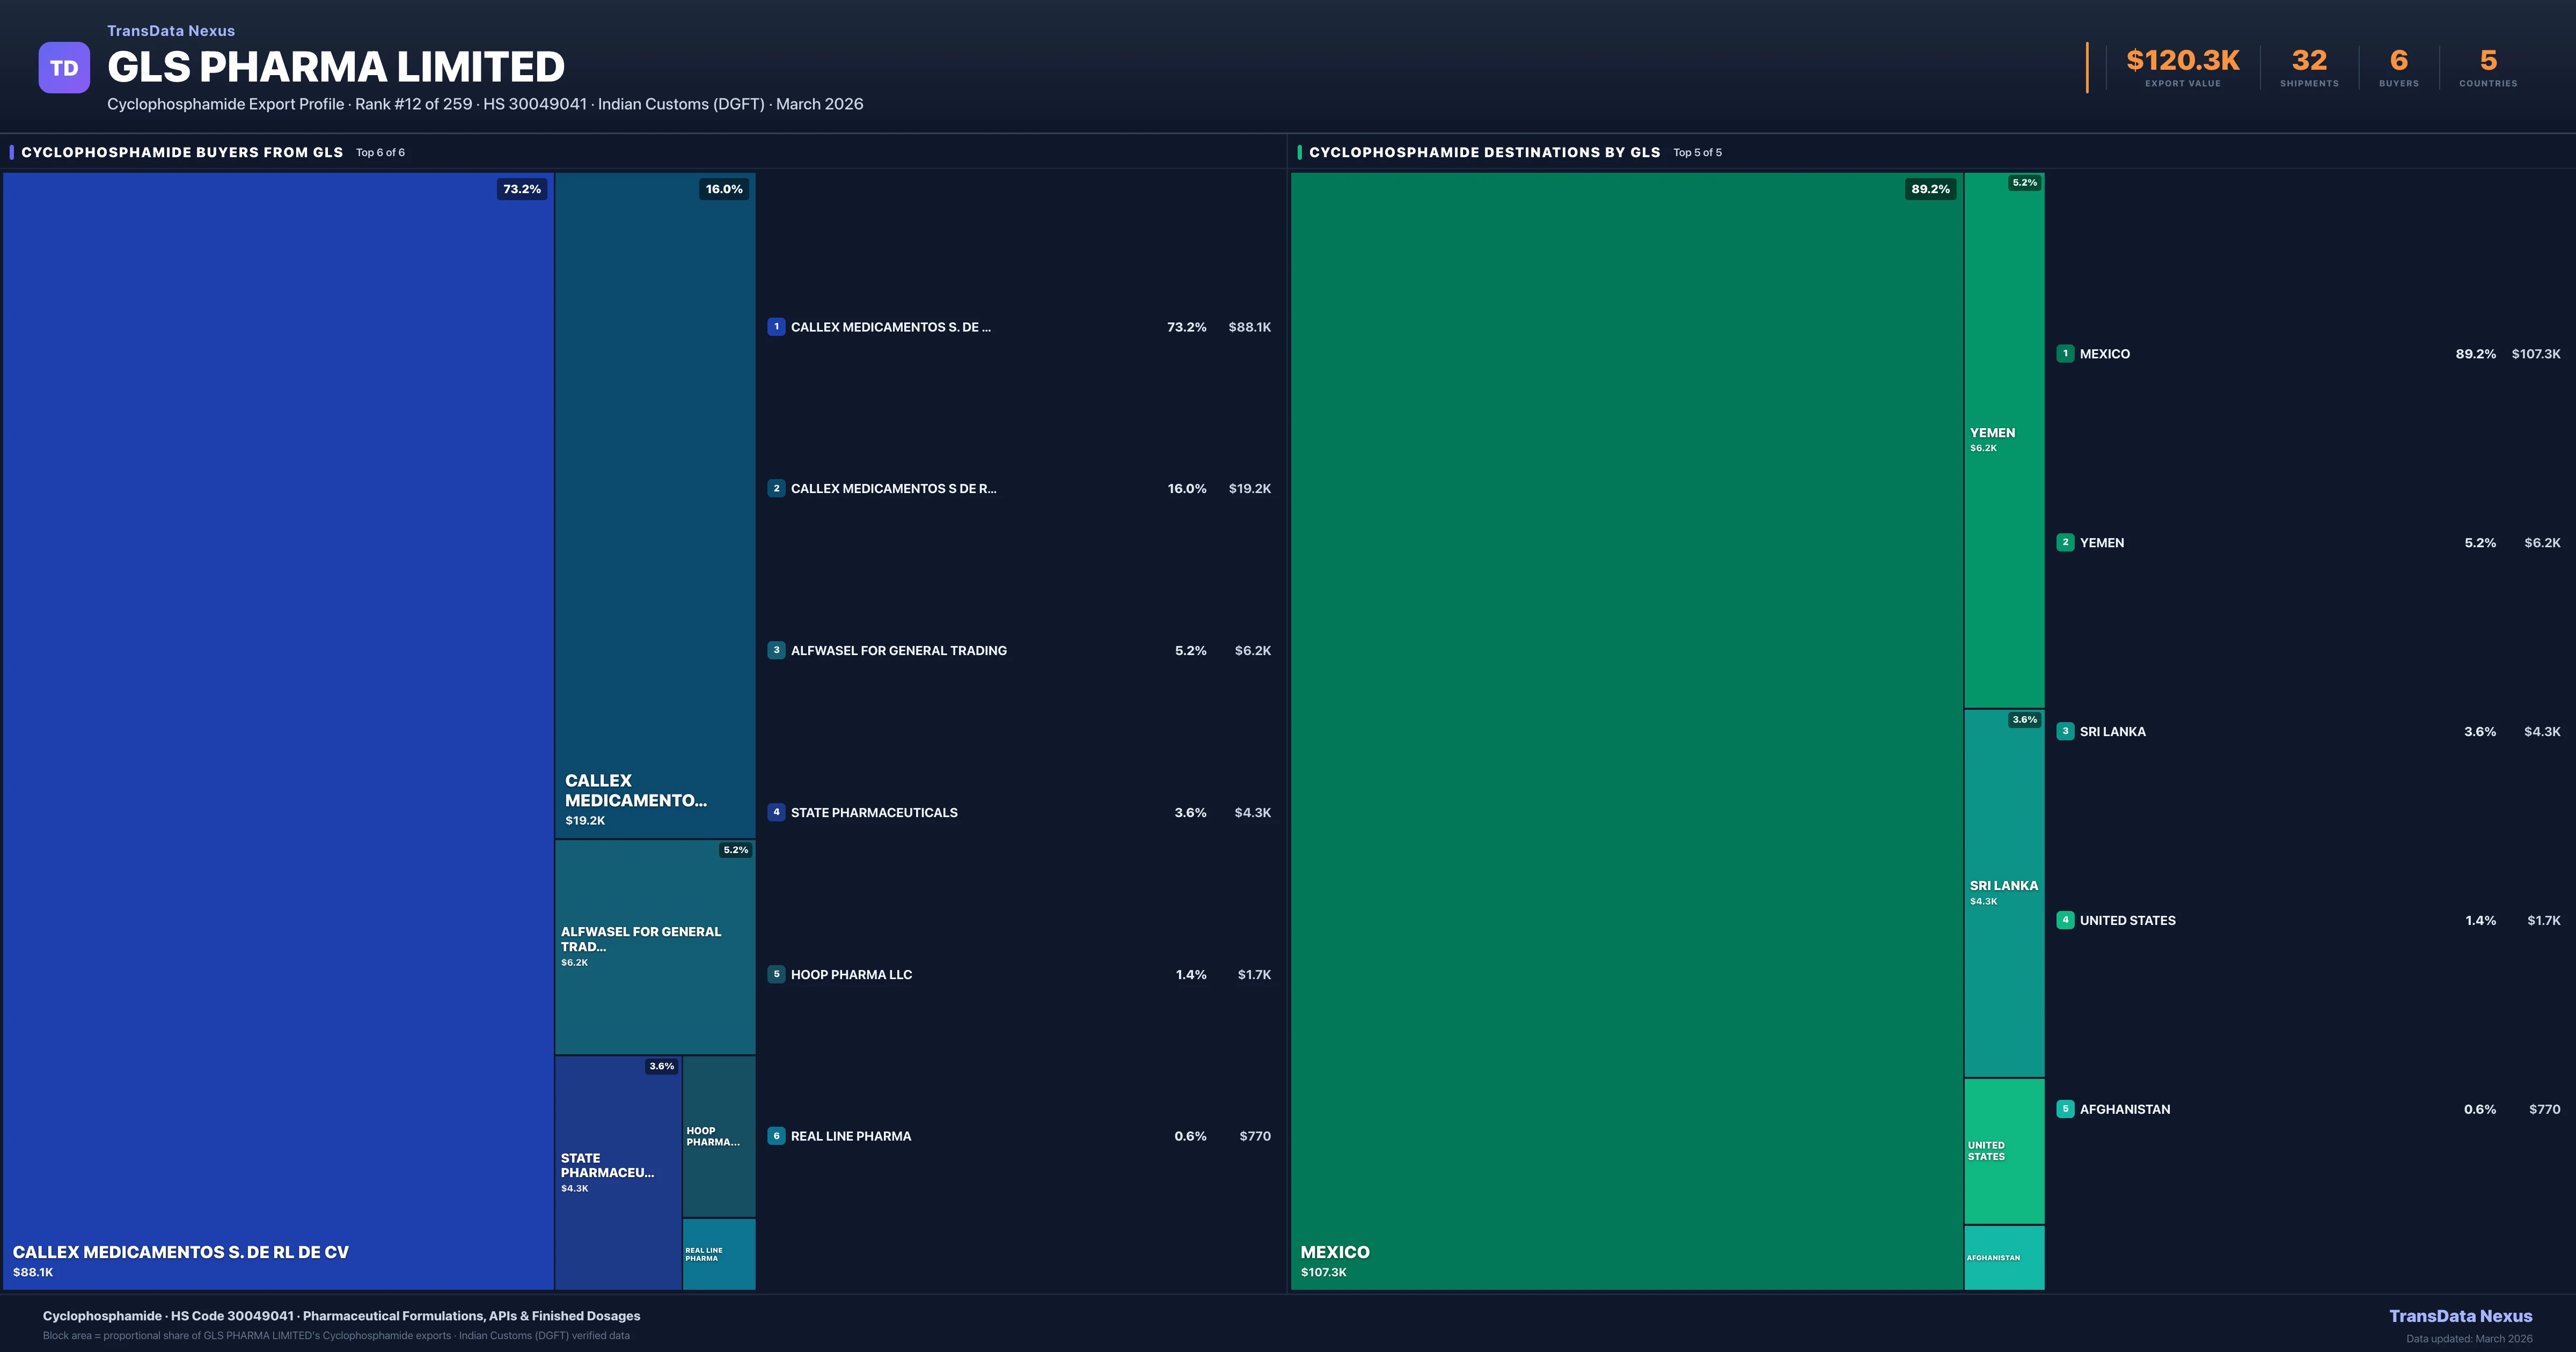
Task: Click the rank 5 badge beside HOOP PHARMA LLC
Action: (777, 974)
